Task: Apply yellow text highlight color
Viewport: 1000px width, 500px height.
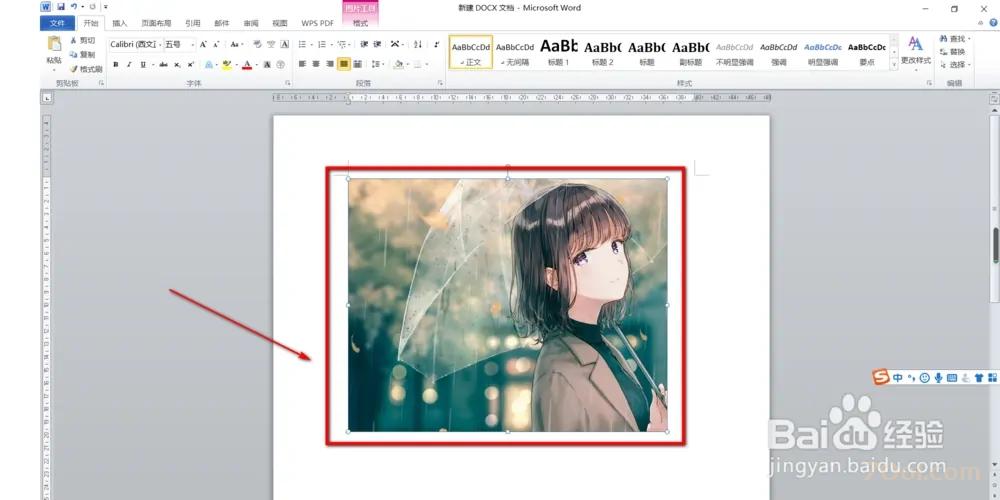Action: (x=226, y=64)
